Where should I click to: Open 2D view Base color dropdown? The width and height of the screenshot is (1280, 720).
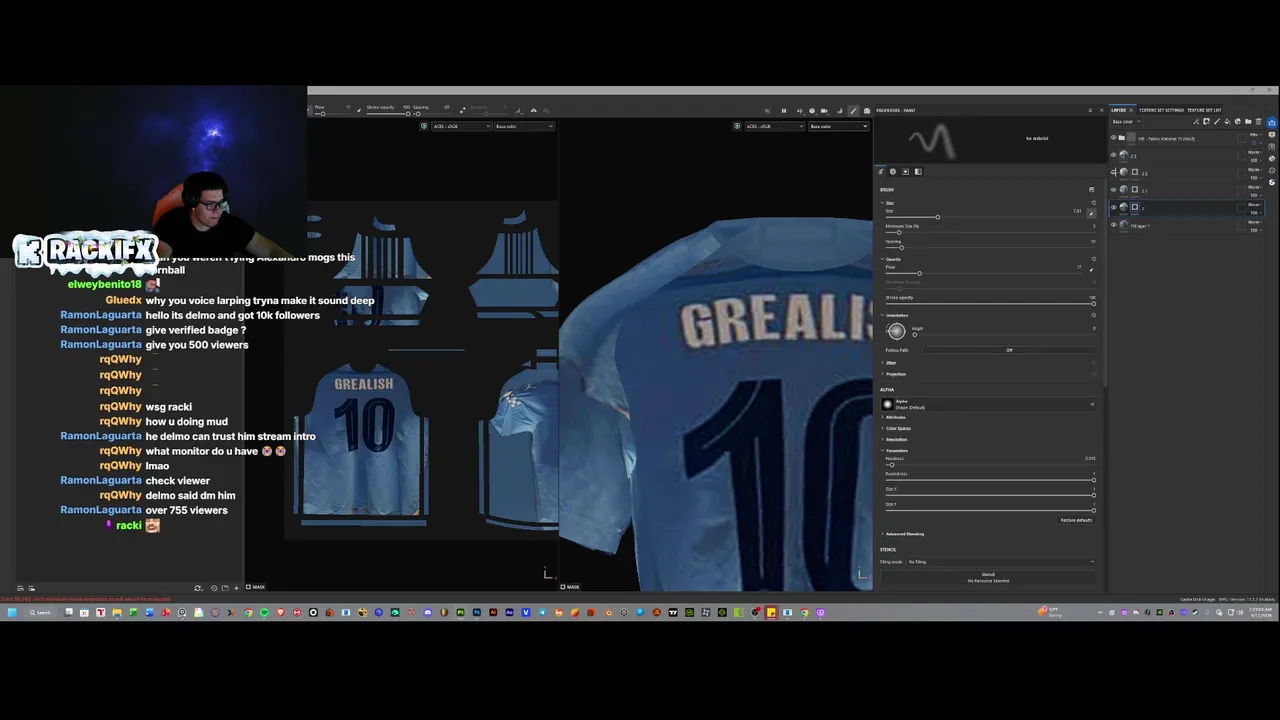pyautogui.click(x=524, y=126)
